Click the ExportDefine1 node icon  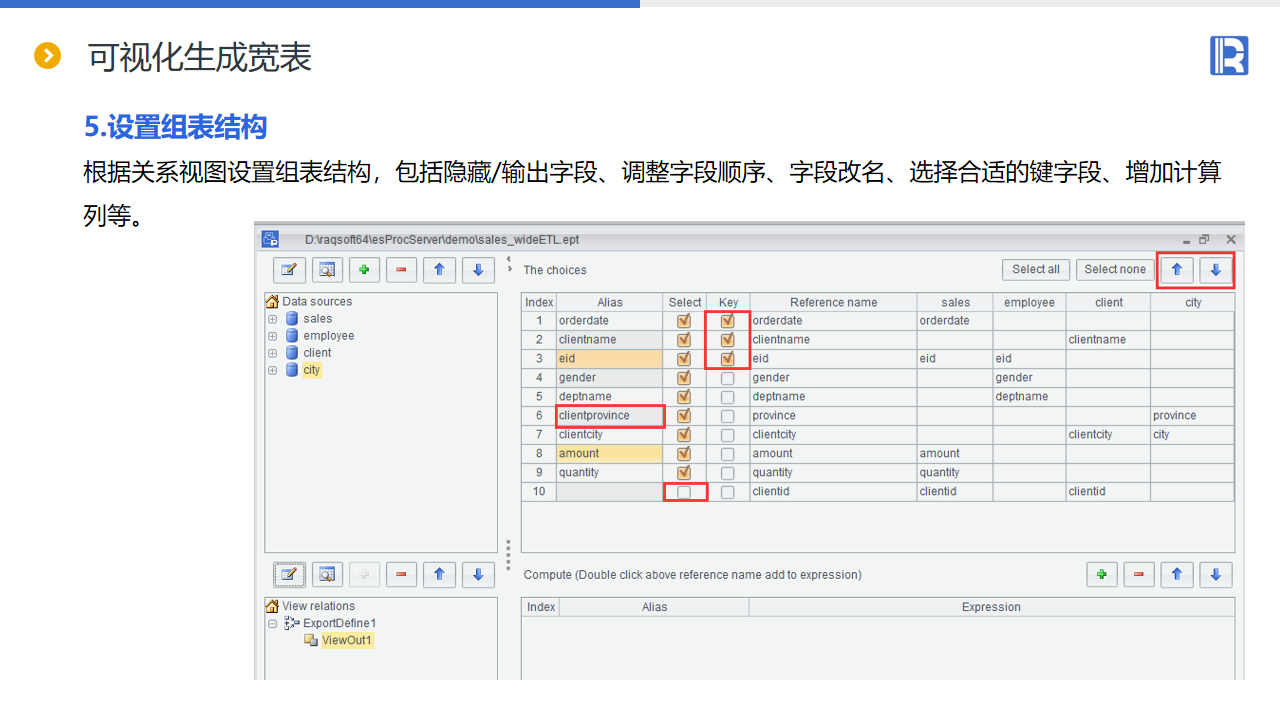[x=292, y=623]
